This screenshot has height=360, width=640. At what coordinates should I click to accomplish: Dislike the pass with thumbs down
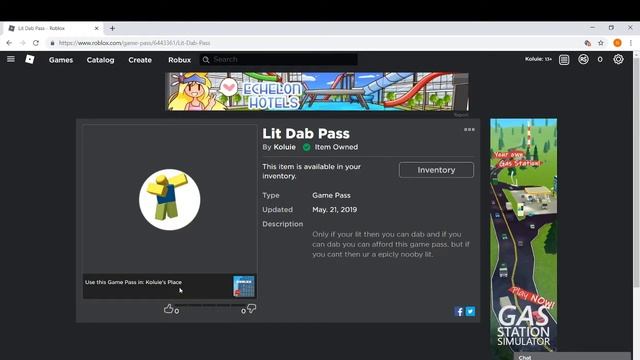[251, 309]
